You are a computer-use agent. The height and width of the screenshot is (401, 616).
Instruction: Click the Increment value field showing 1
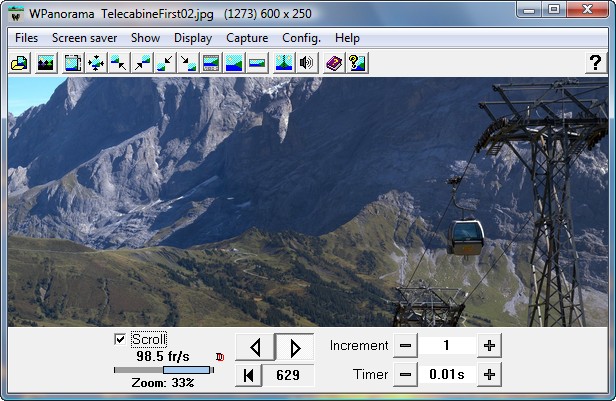447,346
